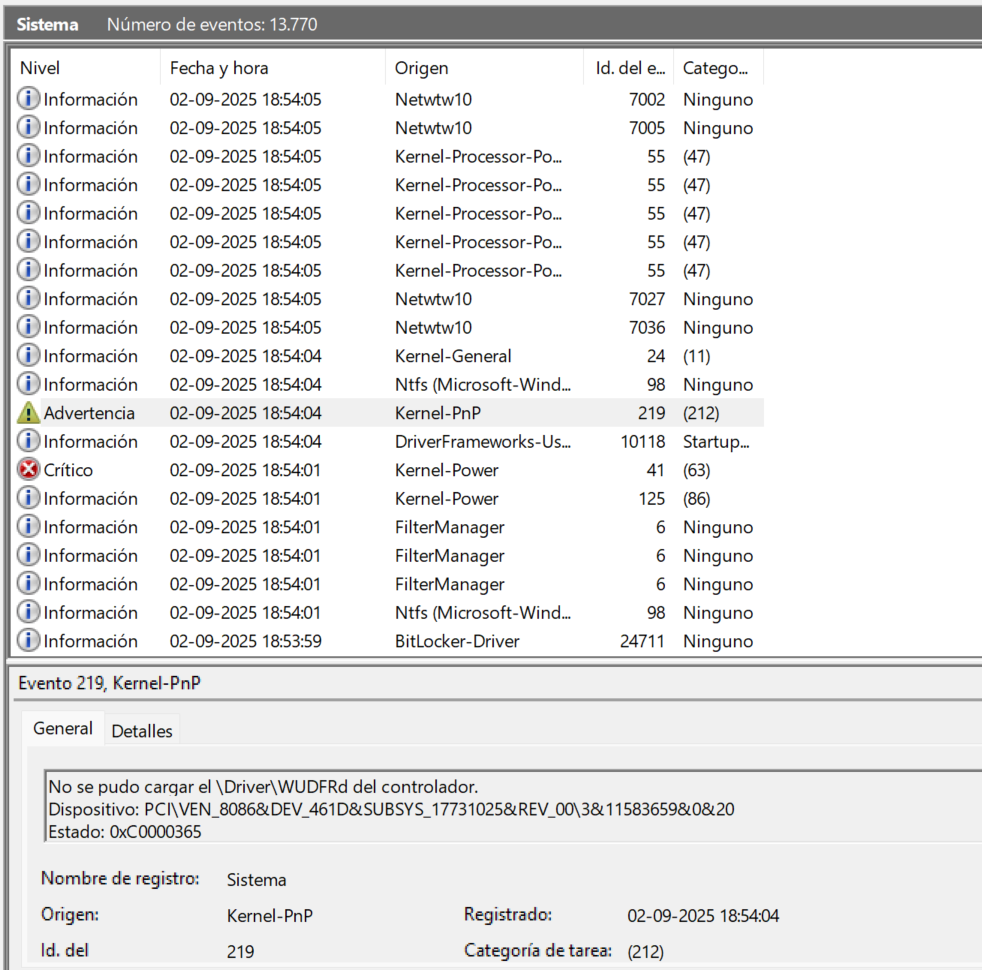982x970 pixels.
Task: Click event ID 125 cell
Action: click(651, 499)
